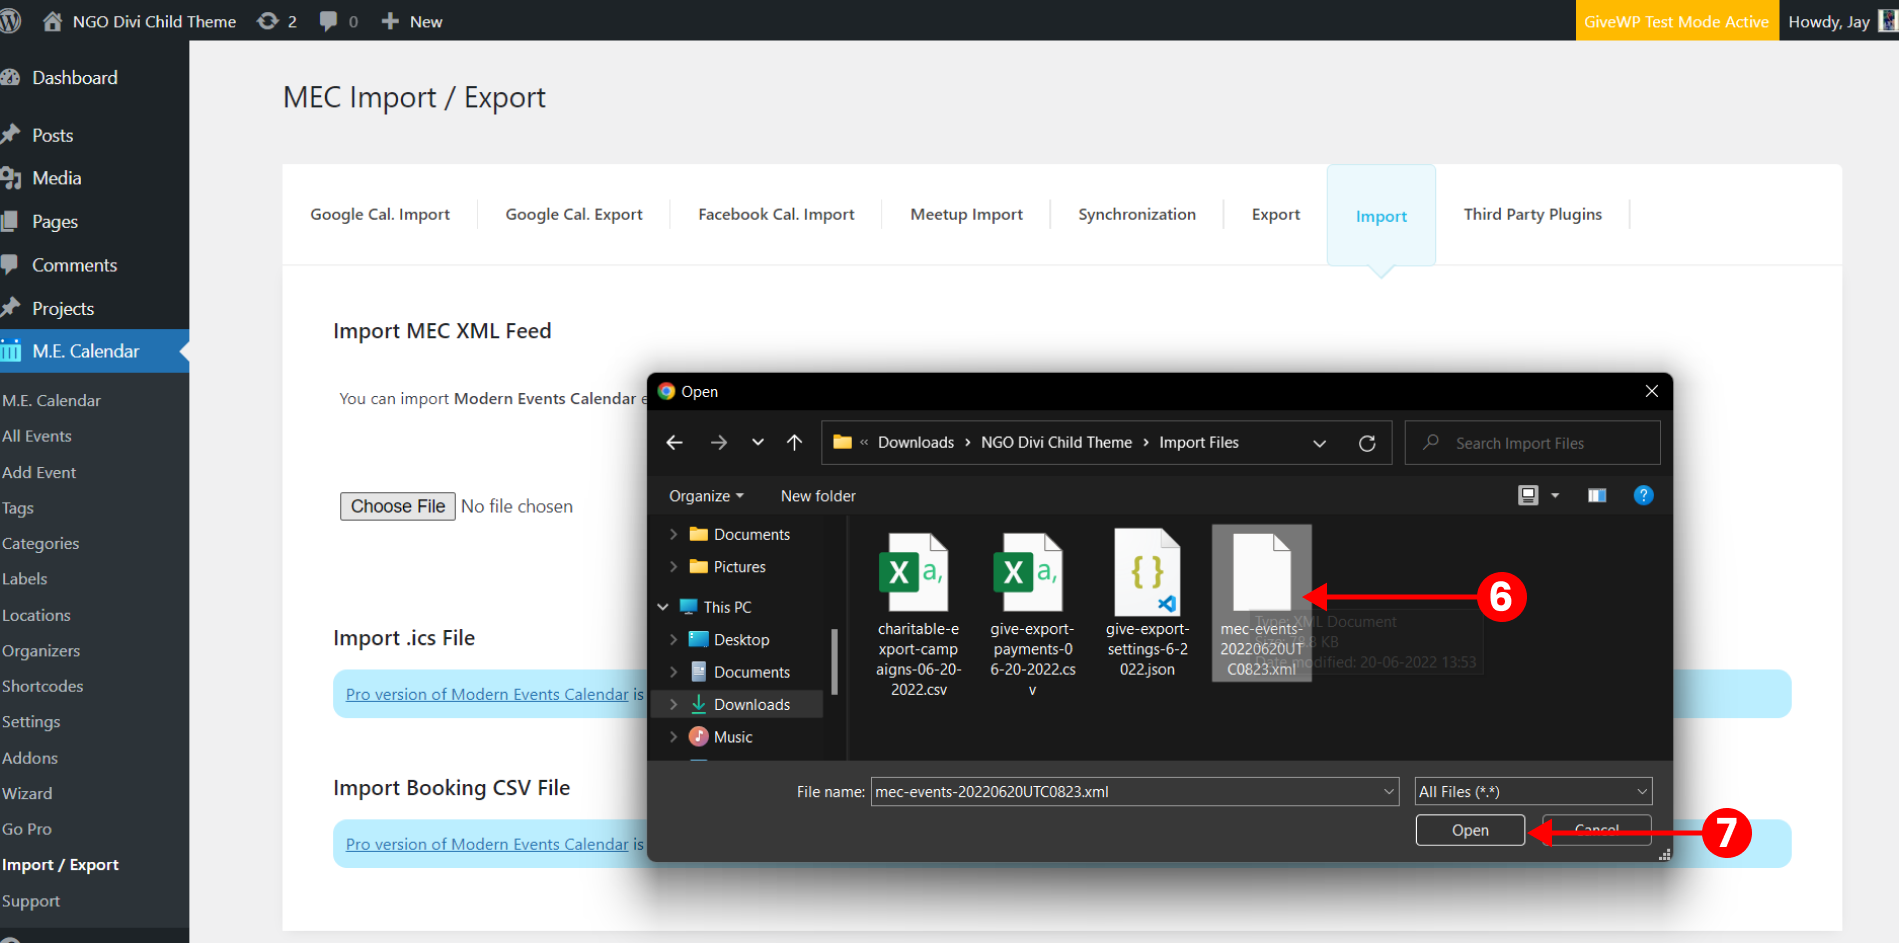Close the Open file dialog
This screenshot has height=943, width=1899.
[x=1652, y=392]
